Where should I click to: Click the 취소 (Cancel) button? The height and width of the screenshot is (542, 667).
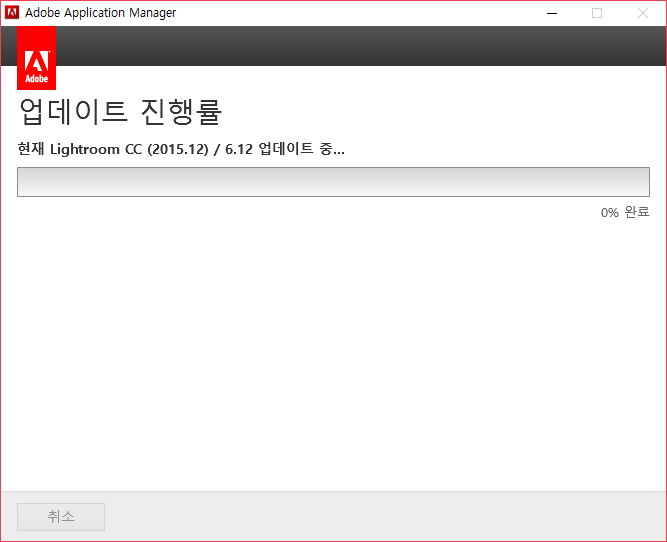coord(61,517)
